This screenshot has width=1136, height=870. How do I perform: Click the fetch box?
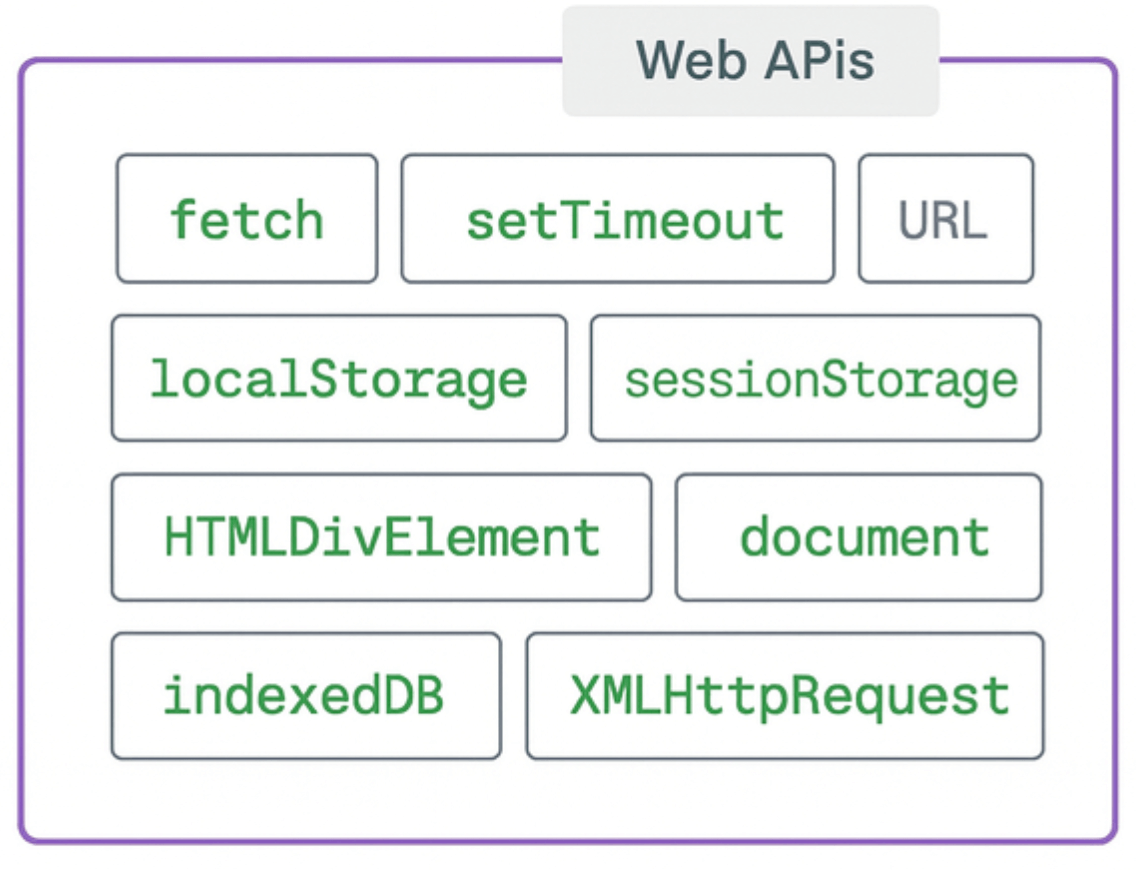click(x=247, y=219)
